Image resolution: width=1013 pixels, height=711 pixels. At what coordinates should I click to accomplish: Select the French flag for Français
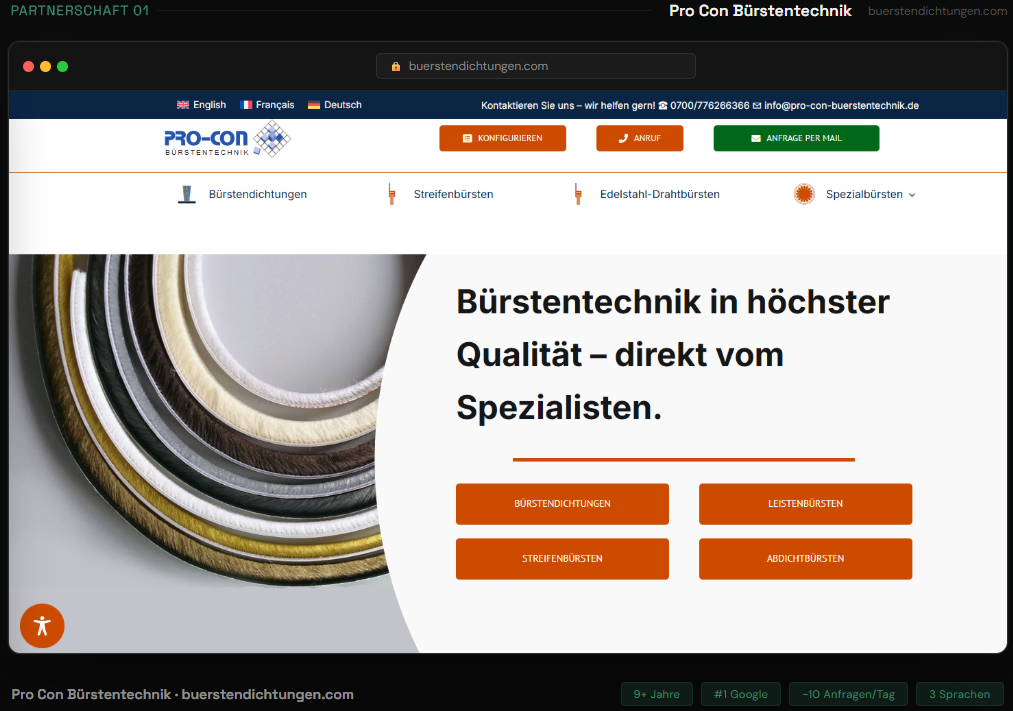coord(245,104)
